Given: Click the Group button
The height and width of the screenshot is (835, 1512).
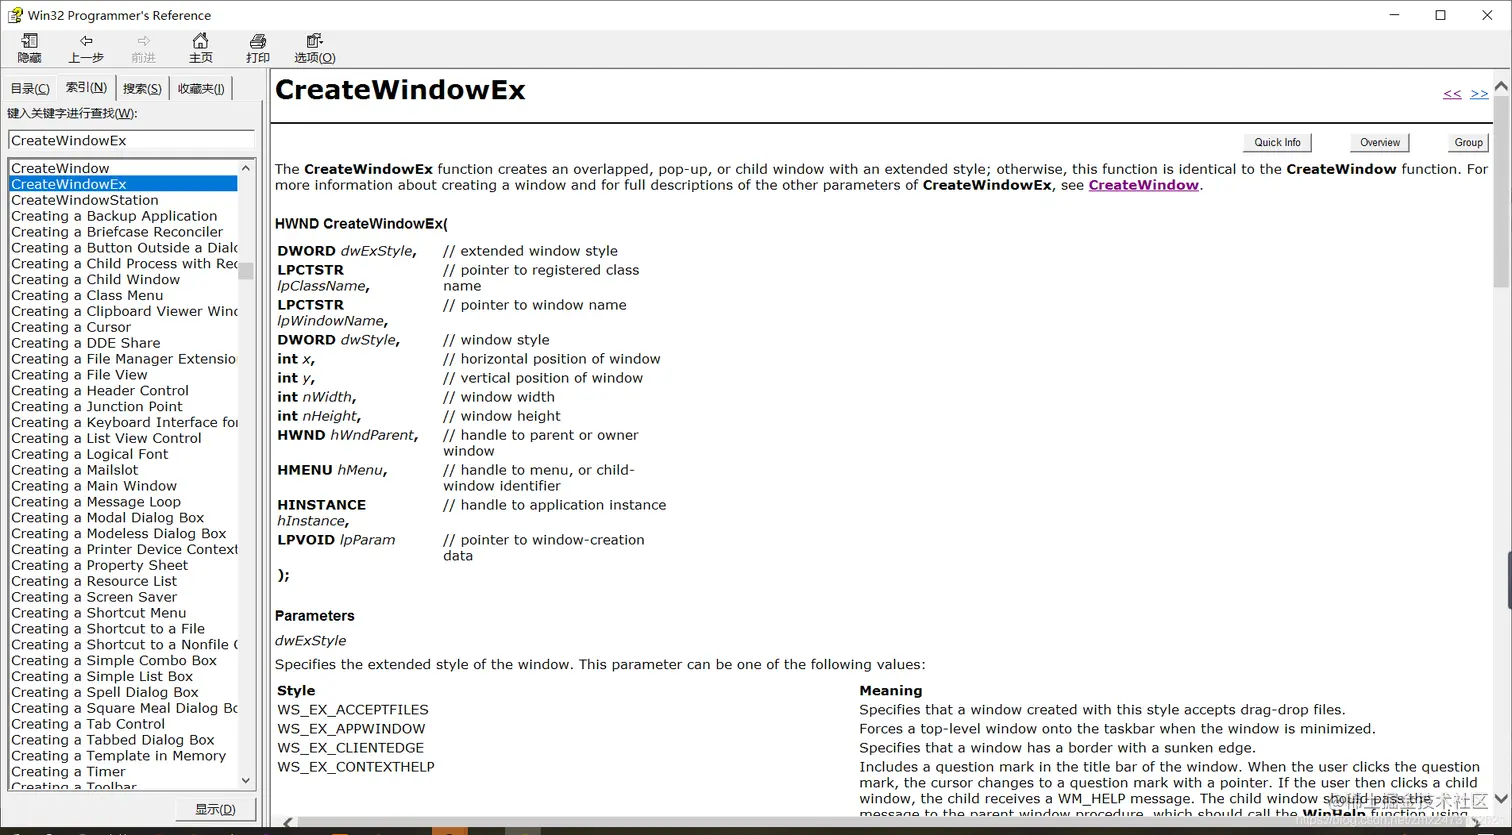Looking at the screenshot, I should (1469, 142).
